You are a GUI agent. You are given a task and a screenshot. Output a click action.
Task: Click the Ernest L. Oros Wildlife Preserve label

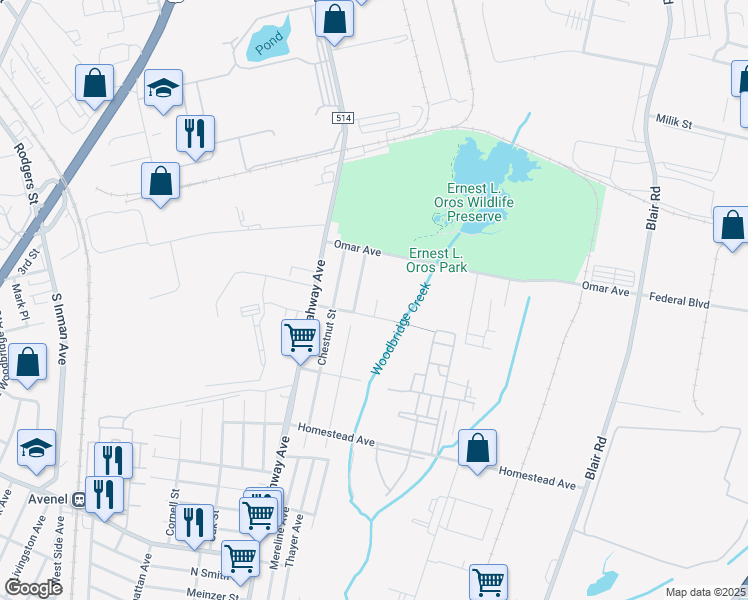(474, 202)
